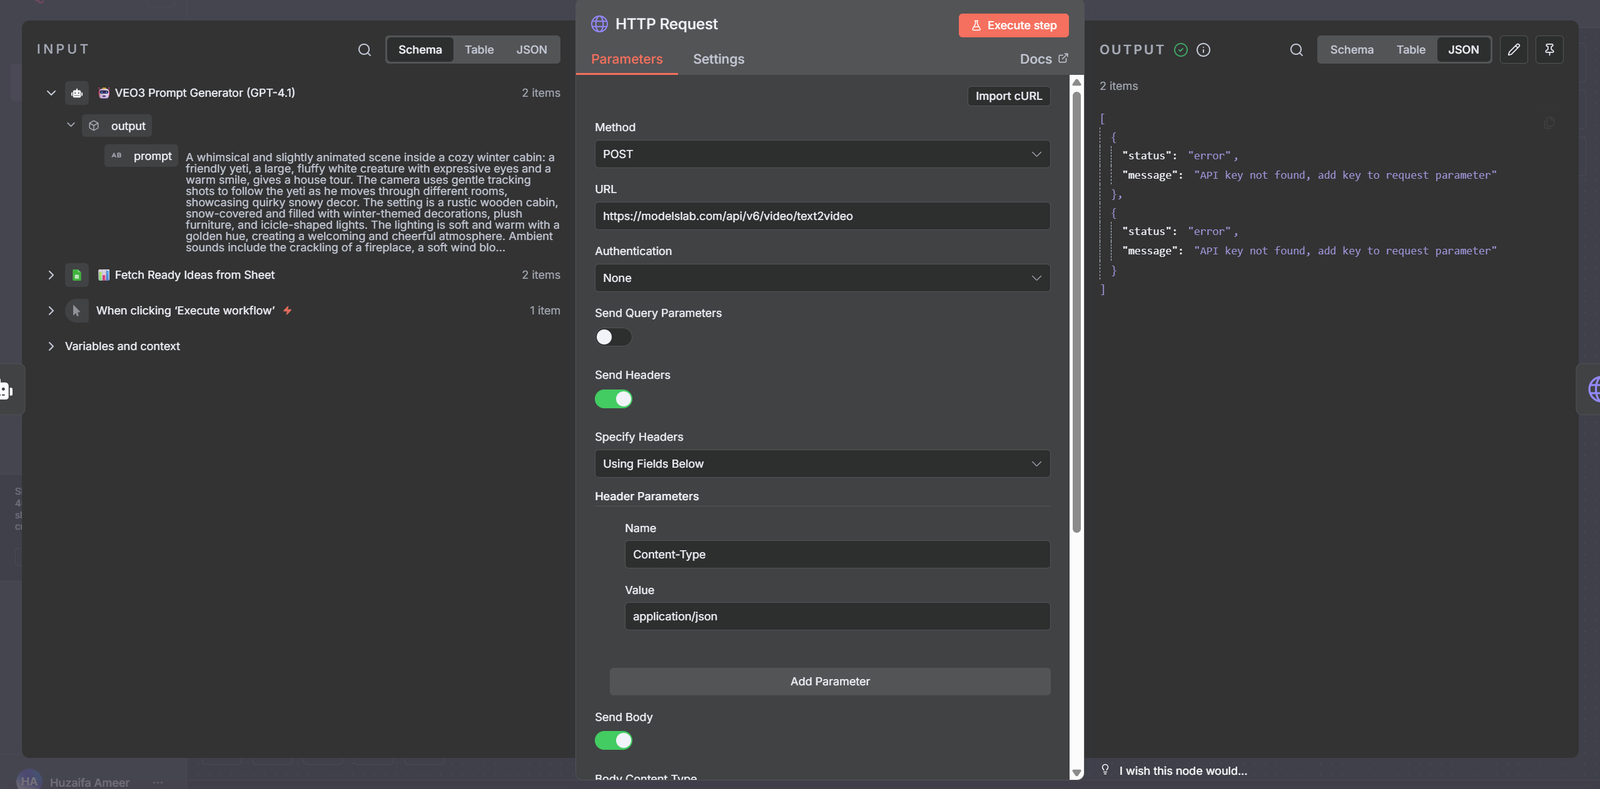Click the URL input field

(x=822, y=216)
